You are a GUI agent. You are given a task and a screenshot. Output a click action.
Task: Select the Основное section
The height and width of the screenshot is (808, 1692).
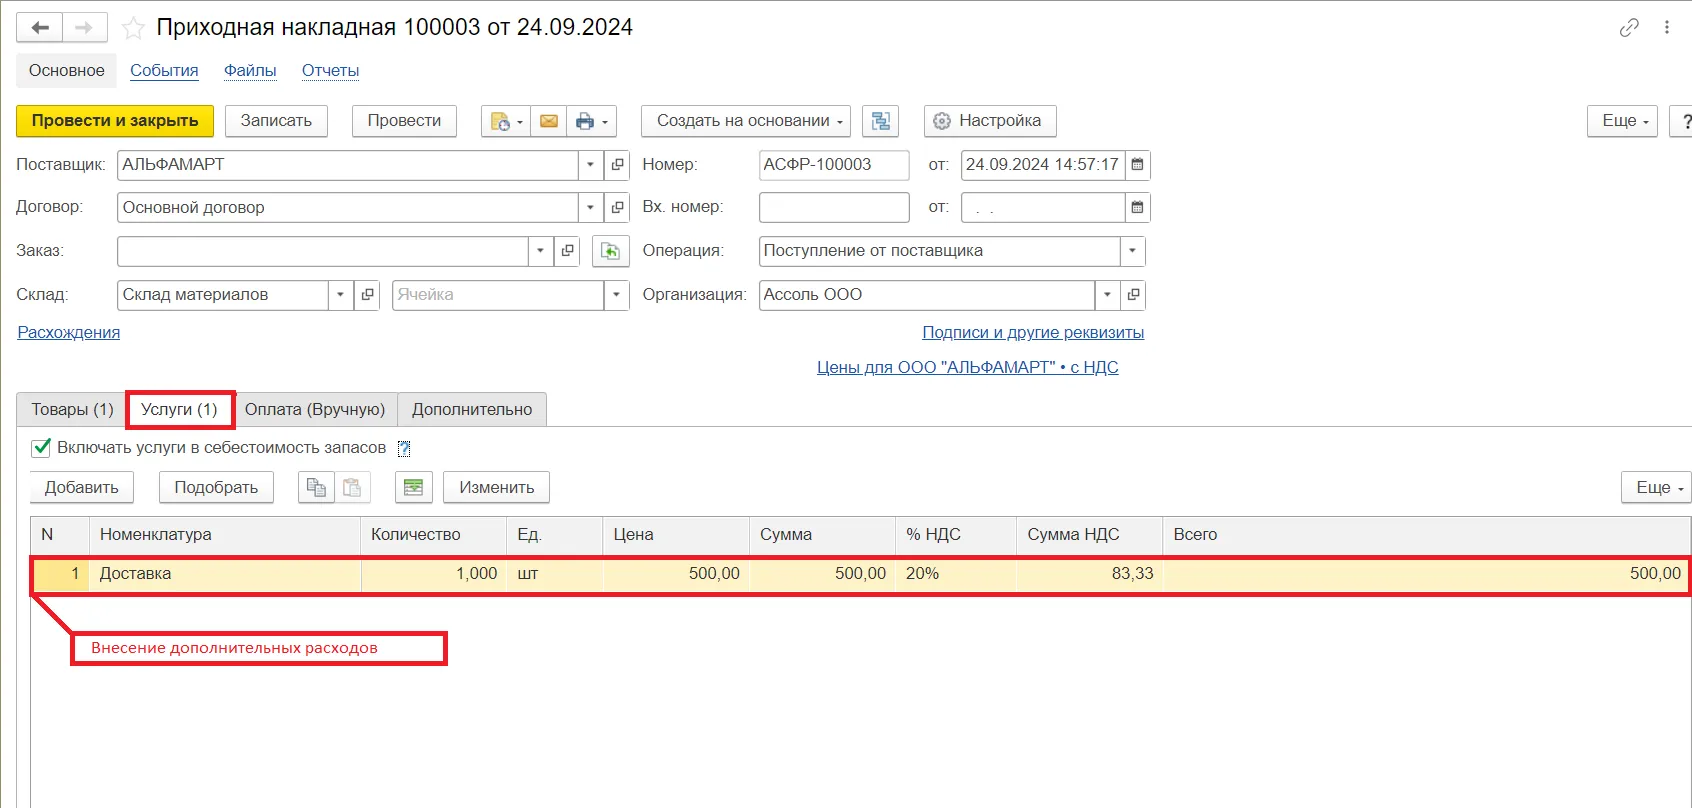[67, 71]
